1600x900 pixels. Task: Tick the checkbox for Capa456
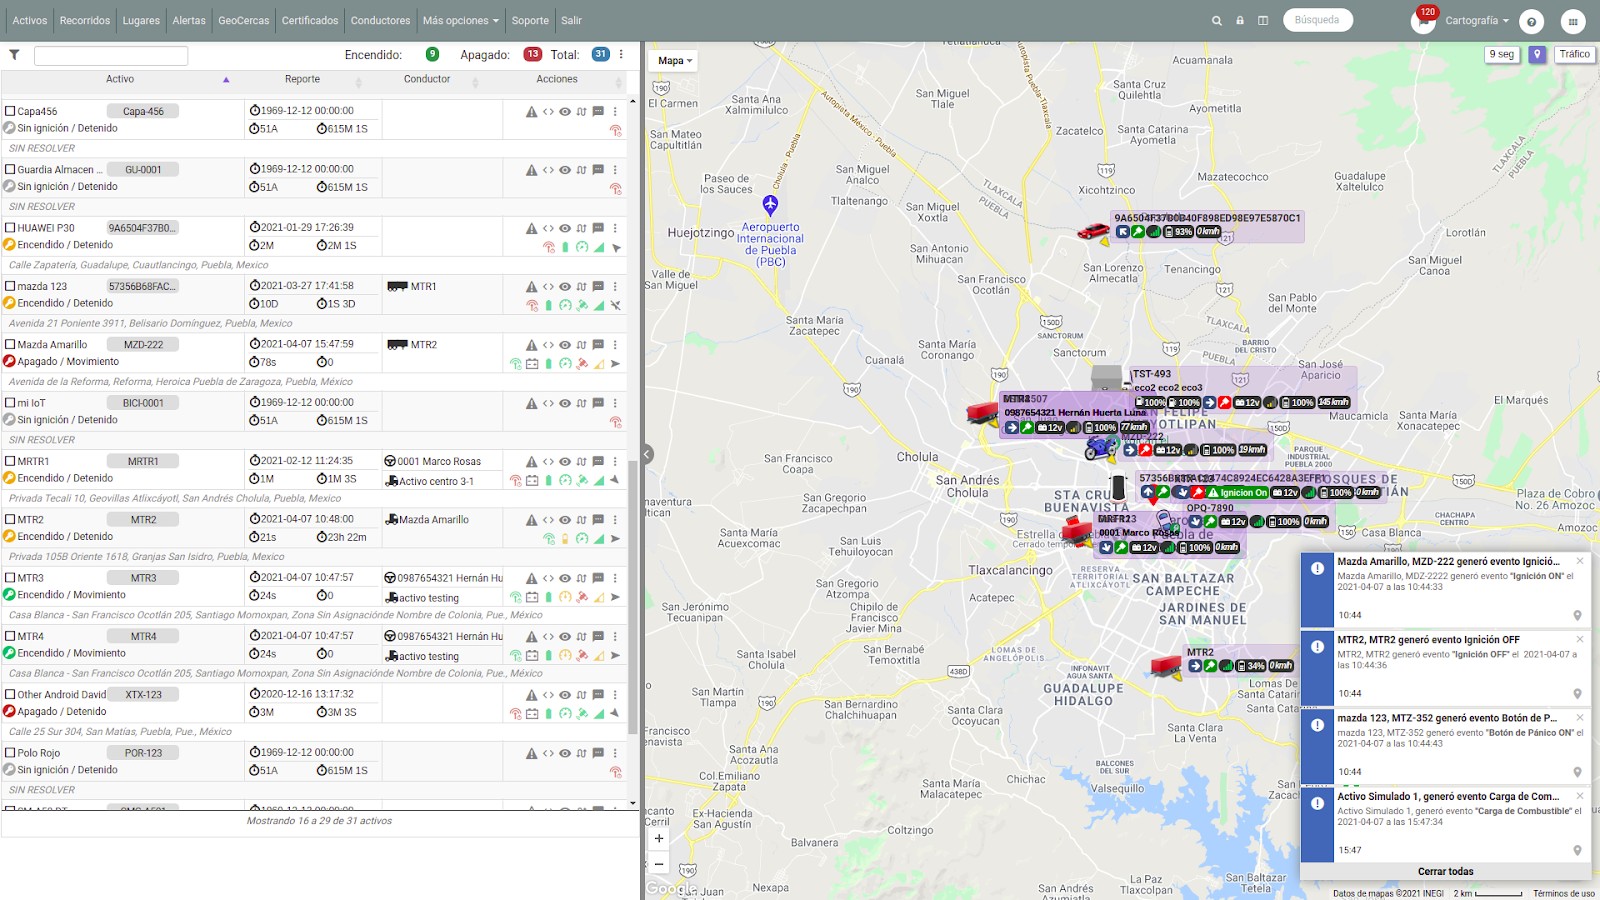10,111
